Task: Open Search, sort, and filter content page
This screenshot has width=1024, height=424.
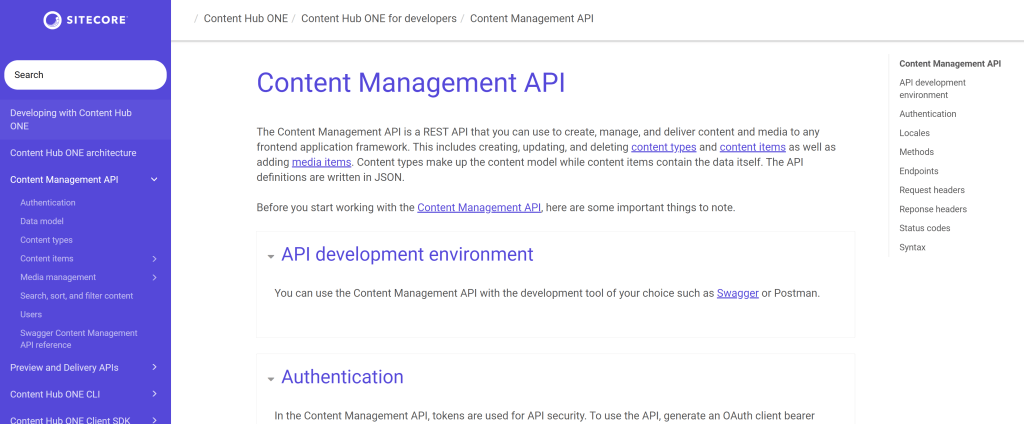Action: pyautogui.click(x=76, y=296)
